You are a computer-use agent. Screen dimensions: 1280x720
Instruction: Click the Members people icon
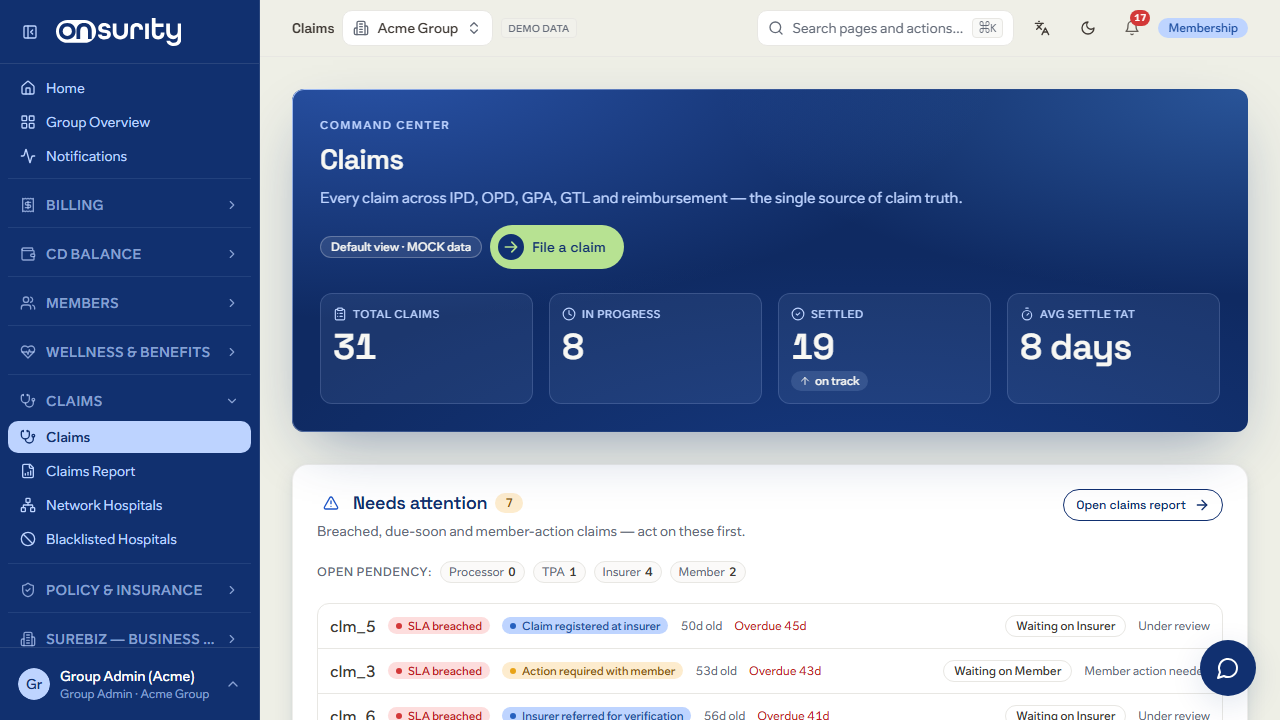[x=28, y=303]
